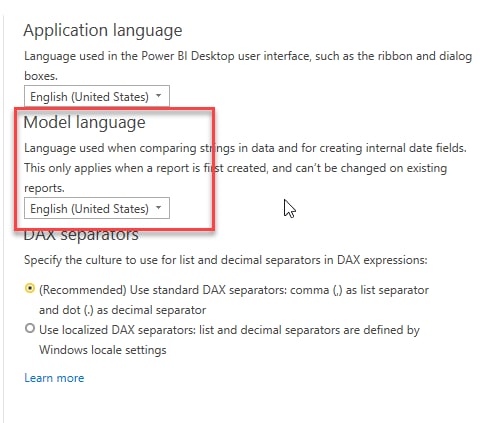Click the Use localized DAX separators label
Image resolution: width=489 pixels, height=423 pixels.
[x=229, y=340]
